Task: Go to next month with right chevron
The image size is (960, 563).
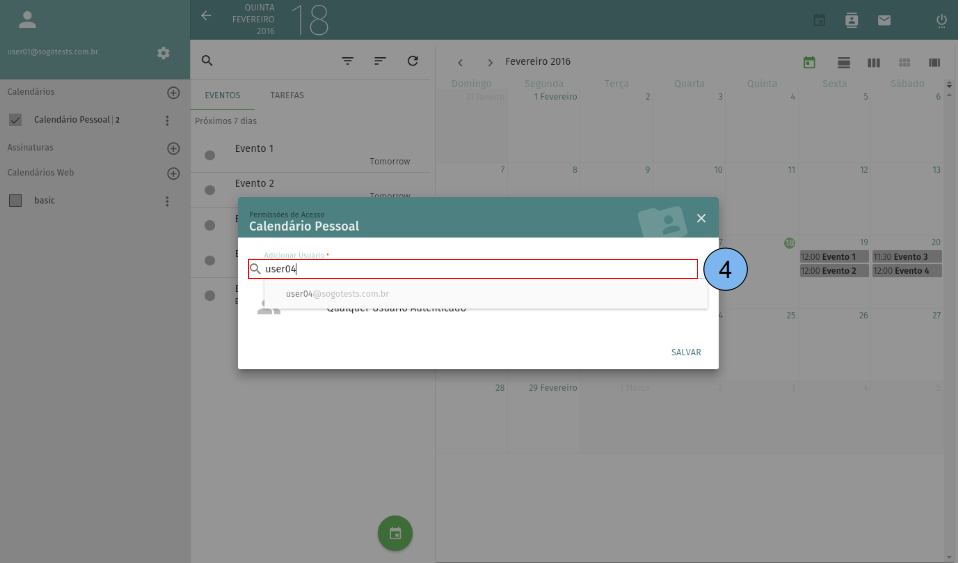Action: [490, 63]
